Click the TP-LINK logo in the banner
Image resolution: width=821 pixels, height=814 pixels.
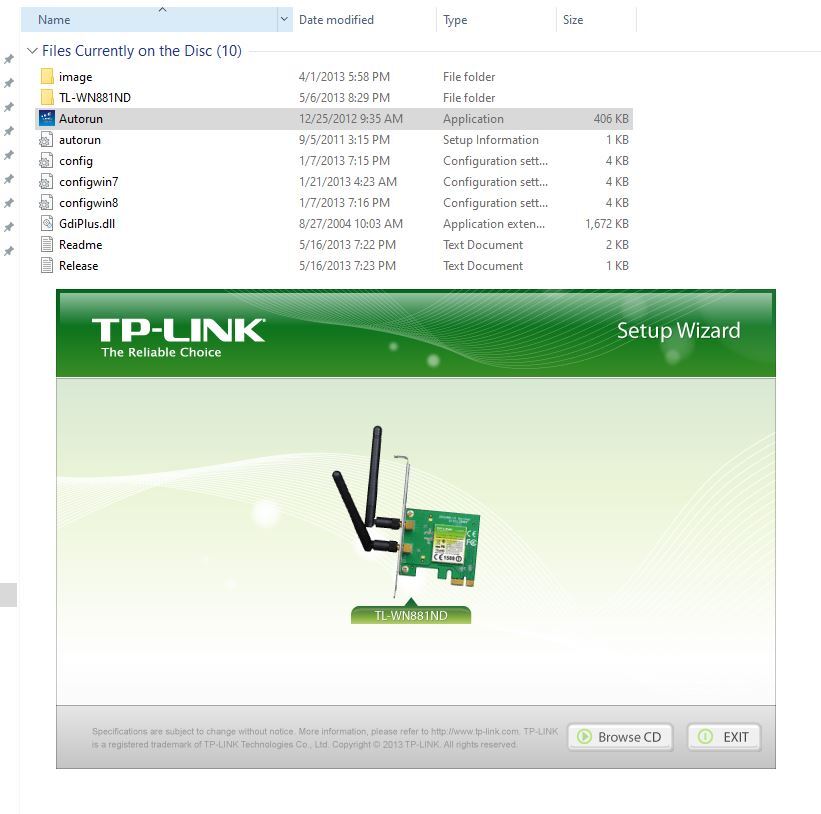pyautogui.click(x=178, y=338)
